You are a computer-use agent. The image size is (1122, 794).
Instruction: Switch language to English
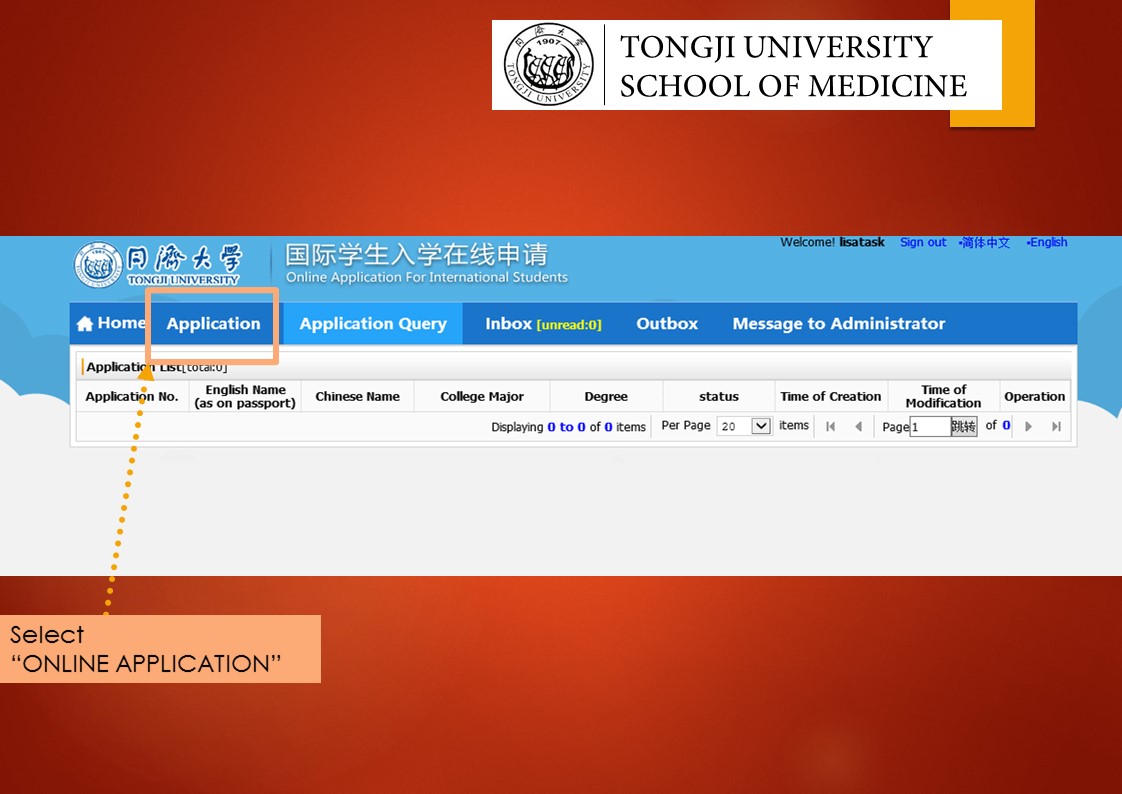(x=1047, y=242)
